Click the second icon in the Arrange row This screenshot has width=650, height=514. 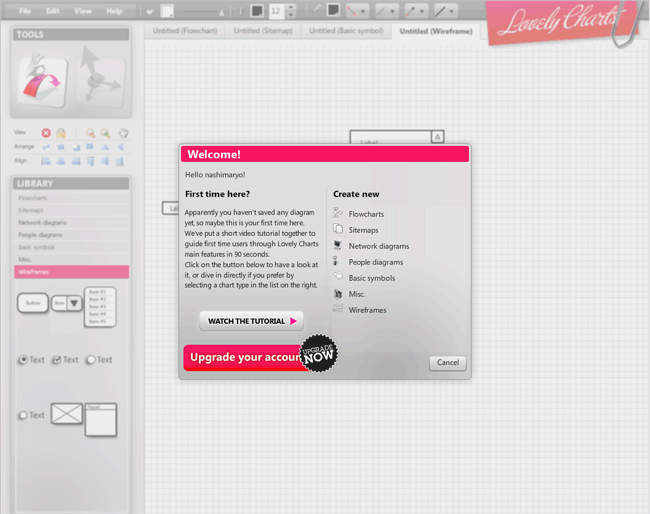pyautogui.click(x=61, y=147)
